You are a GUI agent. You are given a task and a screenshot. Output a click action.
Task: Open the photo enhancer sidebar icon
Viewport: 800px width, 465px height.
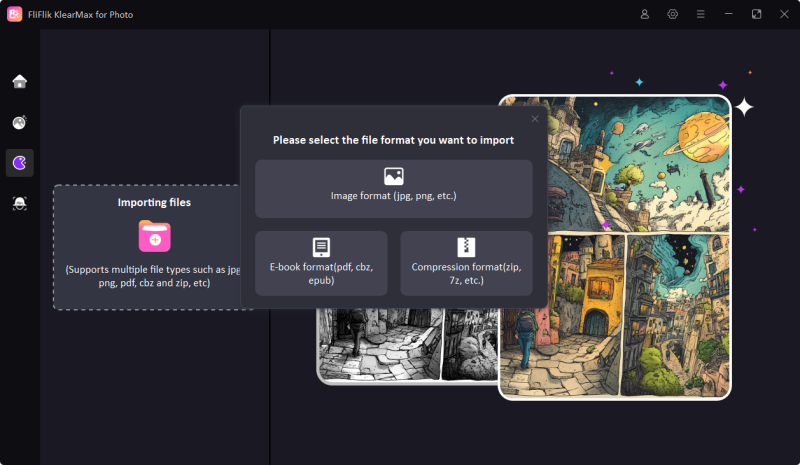[19, 123]
